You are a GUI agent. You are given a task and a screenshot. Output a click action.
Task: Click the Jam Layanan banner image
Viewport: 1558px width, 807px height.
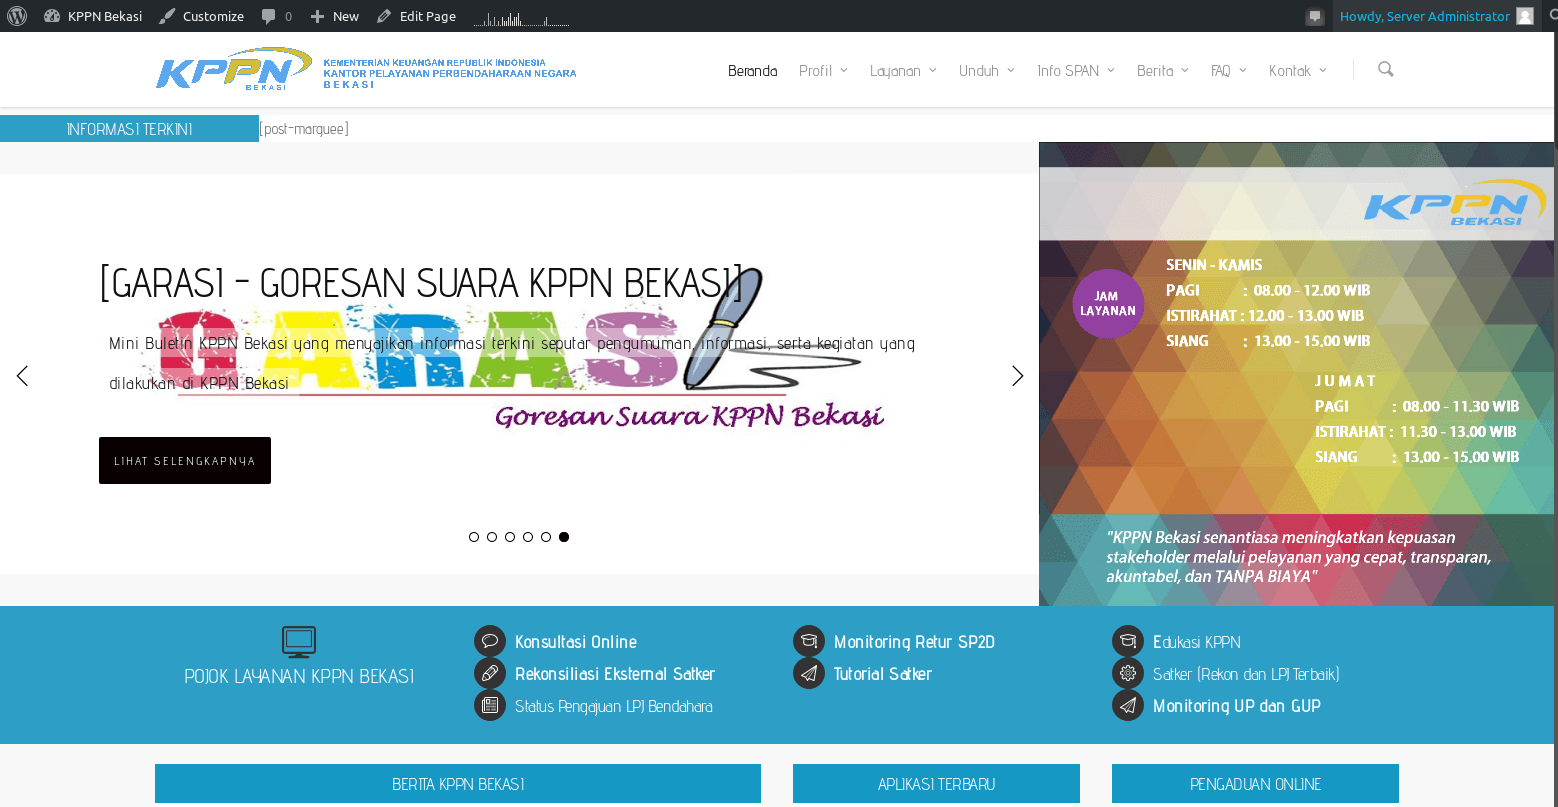1296,374
